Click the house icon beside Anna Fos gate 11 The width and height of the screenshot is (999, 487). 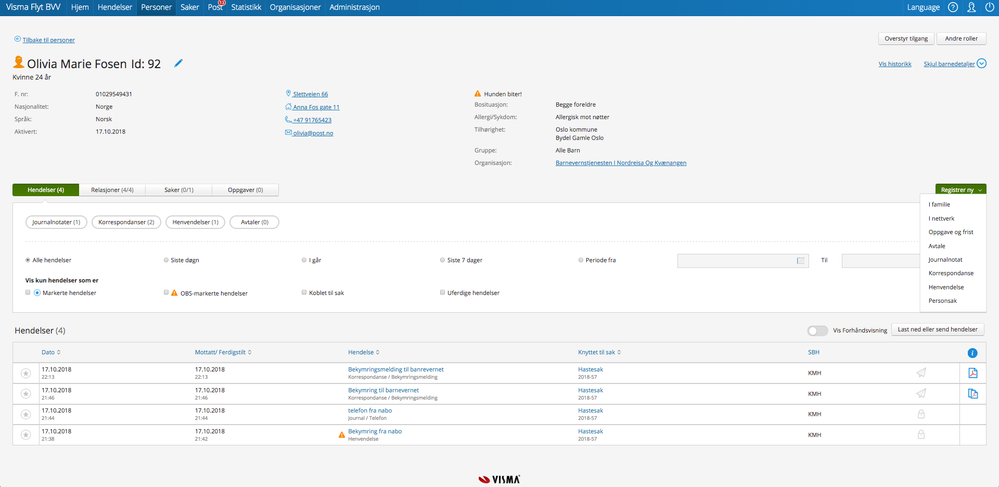(289, 107)
